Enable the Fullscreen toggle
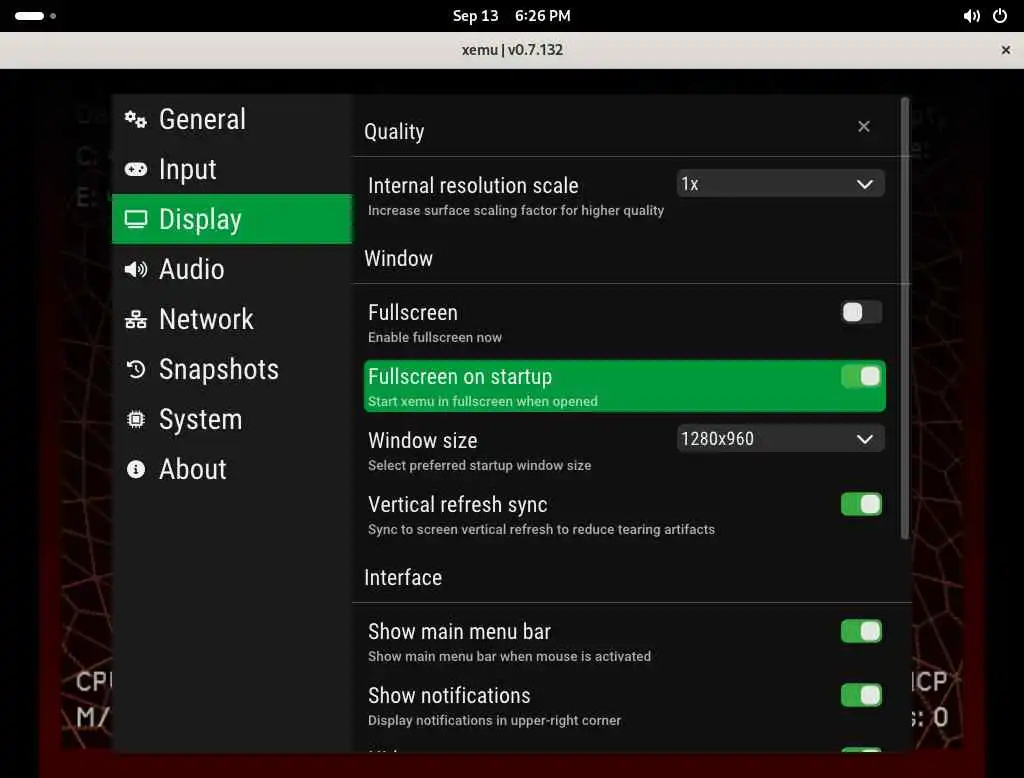This screenshot has height=778, width=1024. pos(861,312)
